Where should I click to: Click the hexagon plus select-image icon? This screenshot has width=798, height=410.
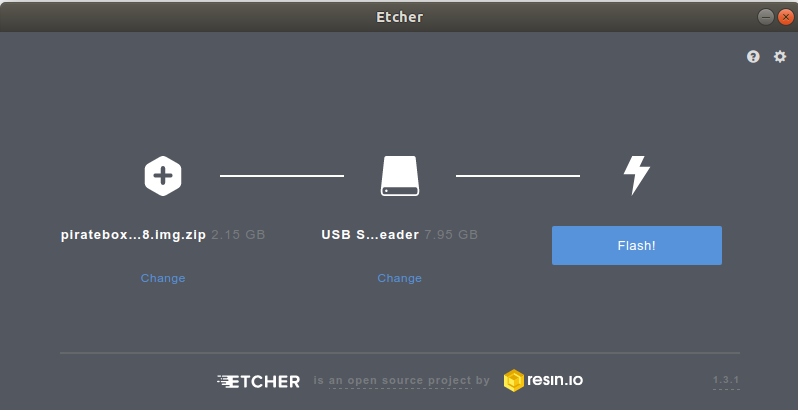[163, 176]
